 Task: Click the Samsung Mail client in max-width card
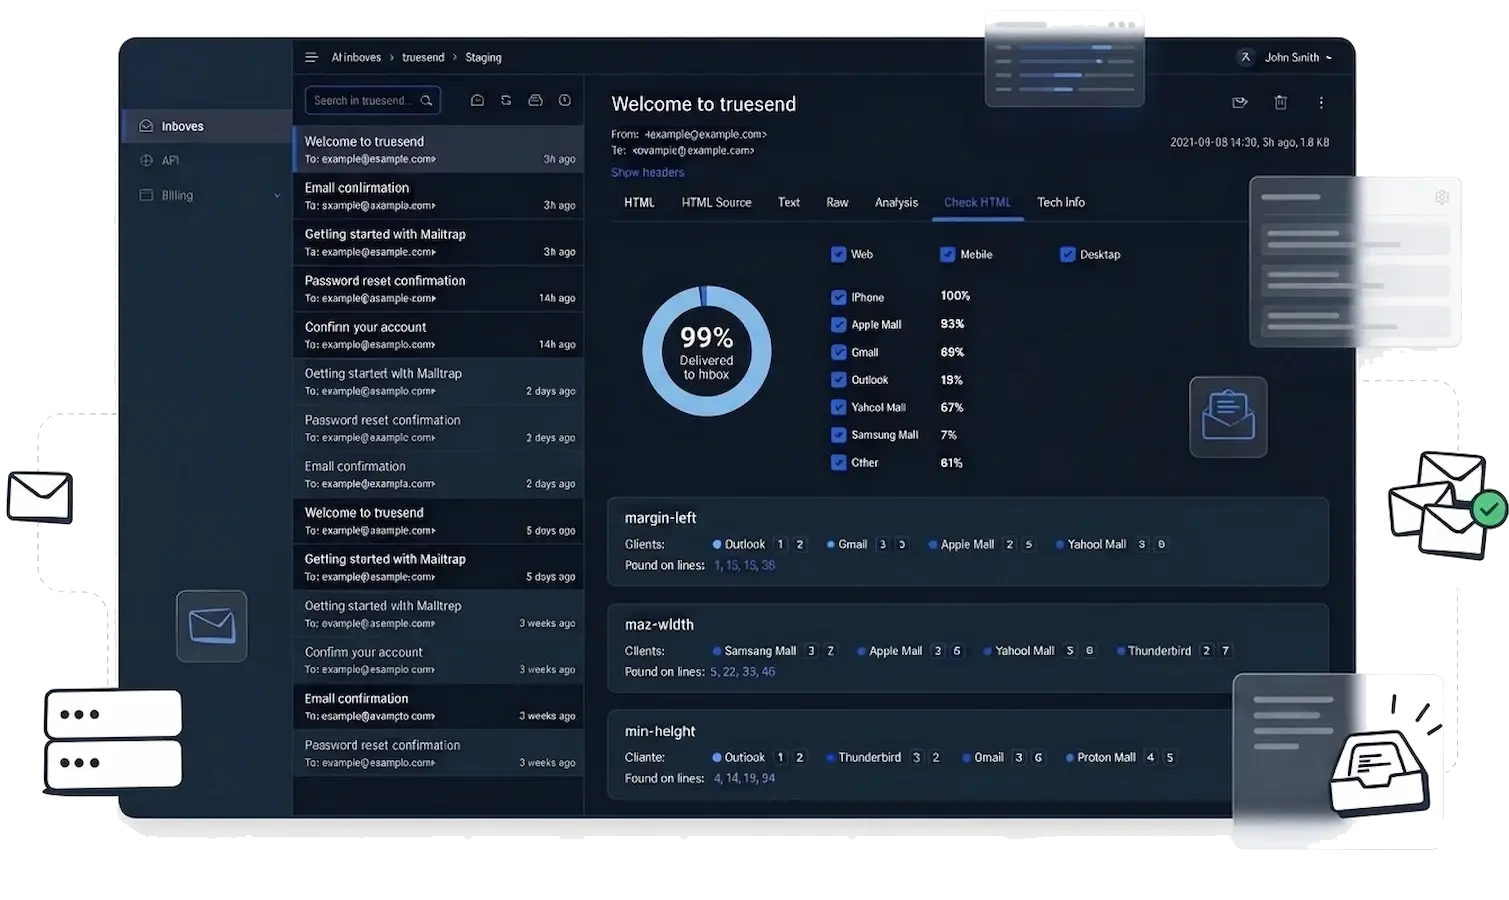(x=760, y=651)
